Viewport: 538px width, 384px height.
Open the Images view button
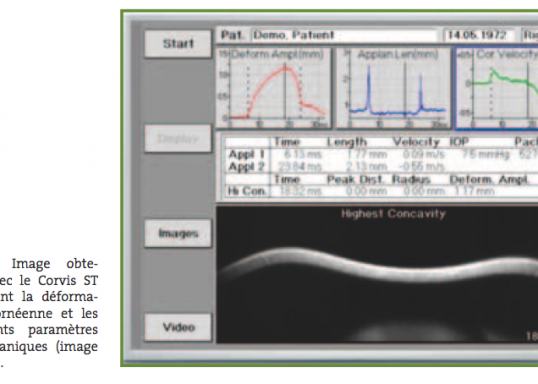point(178,233)
